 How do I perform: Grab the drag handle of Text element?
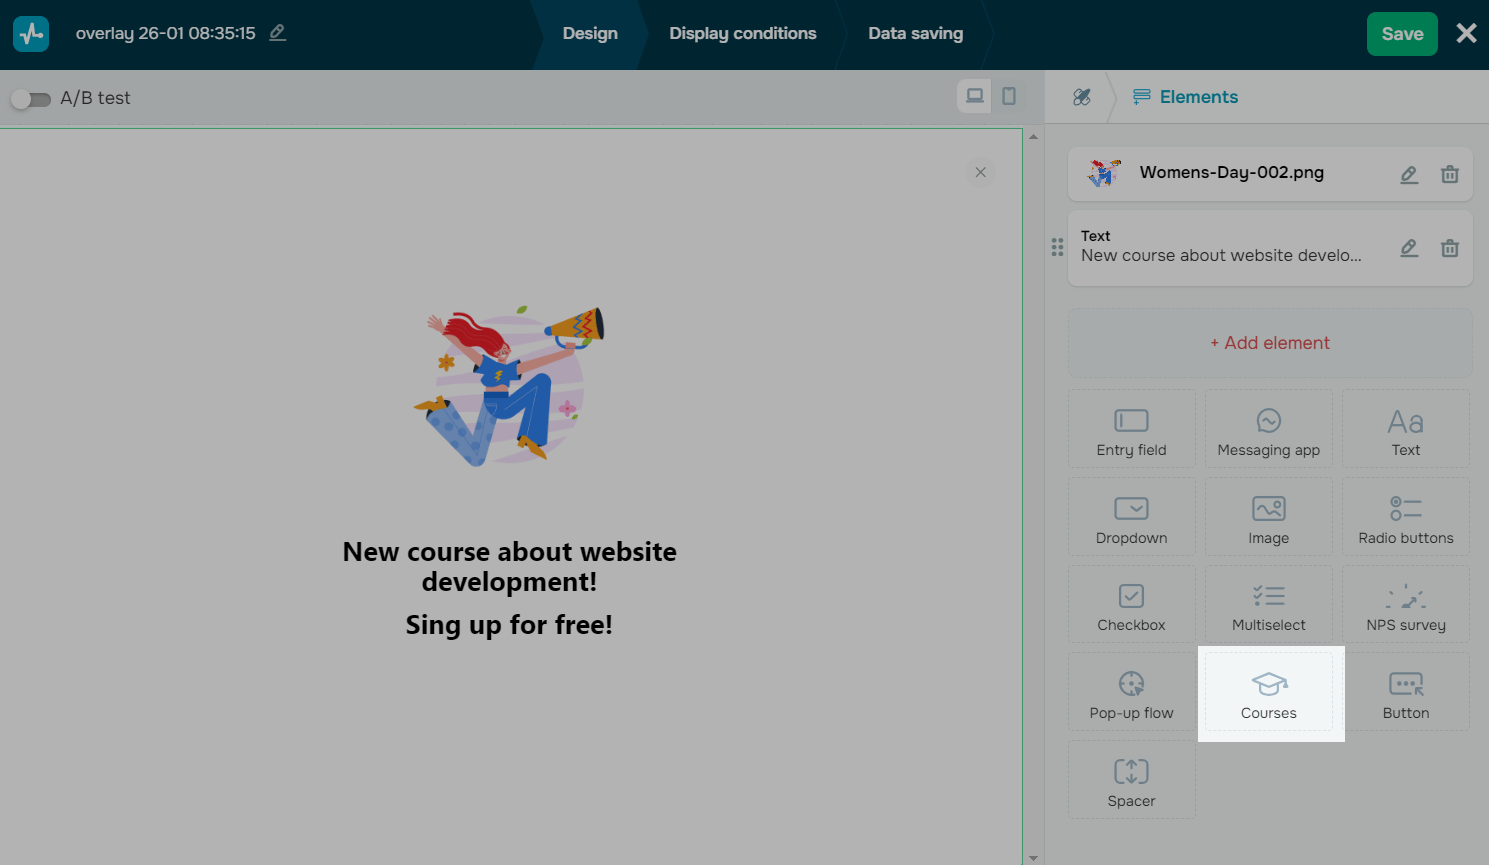click(x=1057, y=247)
